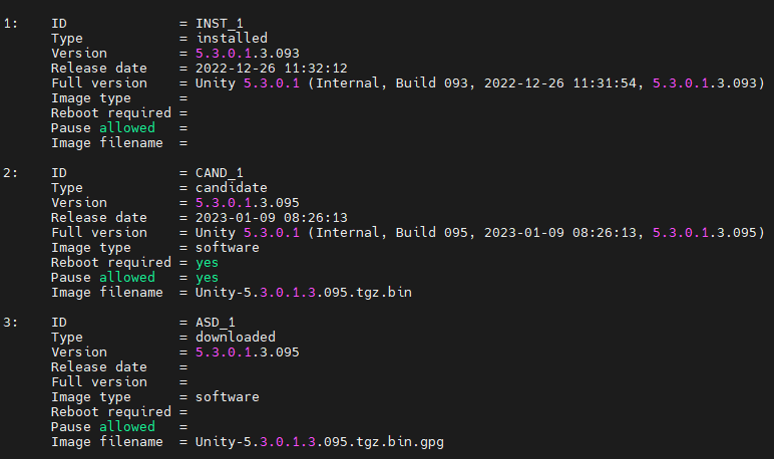774x459 pixels.
Task: Click the version value under ASD_1 entry
Action: click(247, 352)
